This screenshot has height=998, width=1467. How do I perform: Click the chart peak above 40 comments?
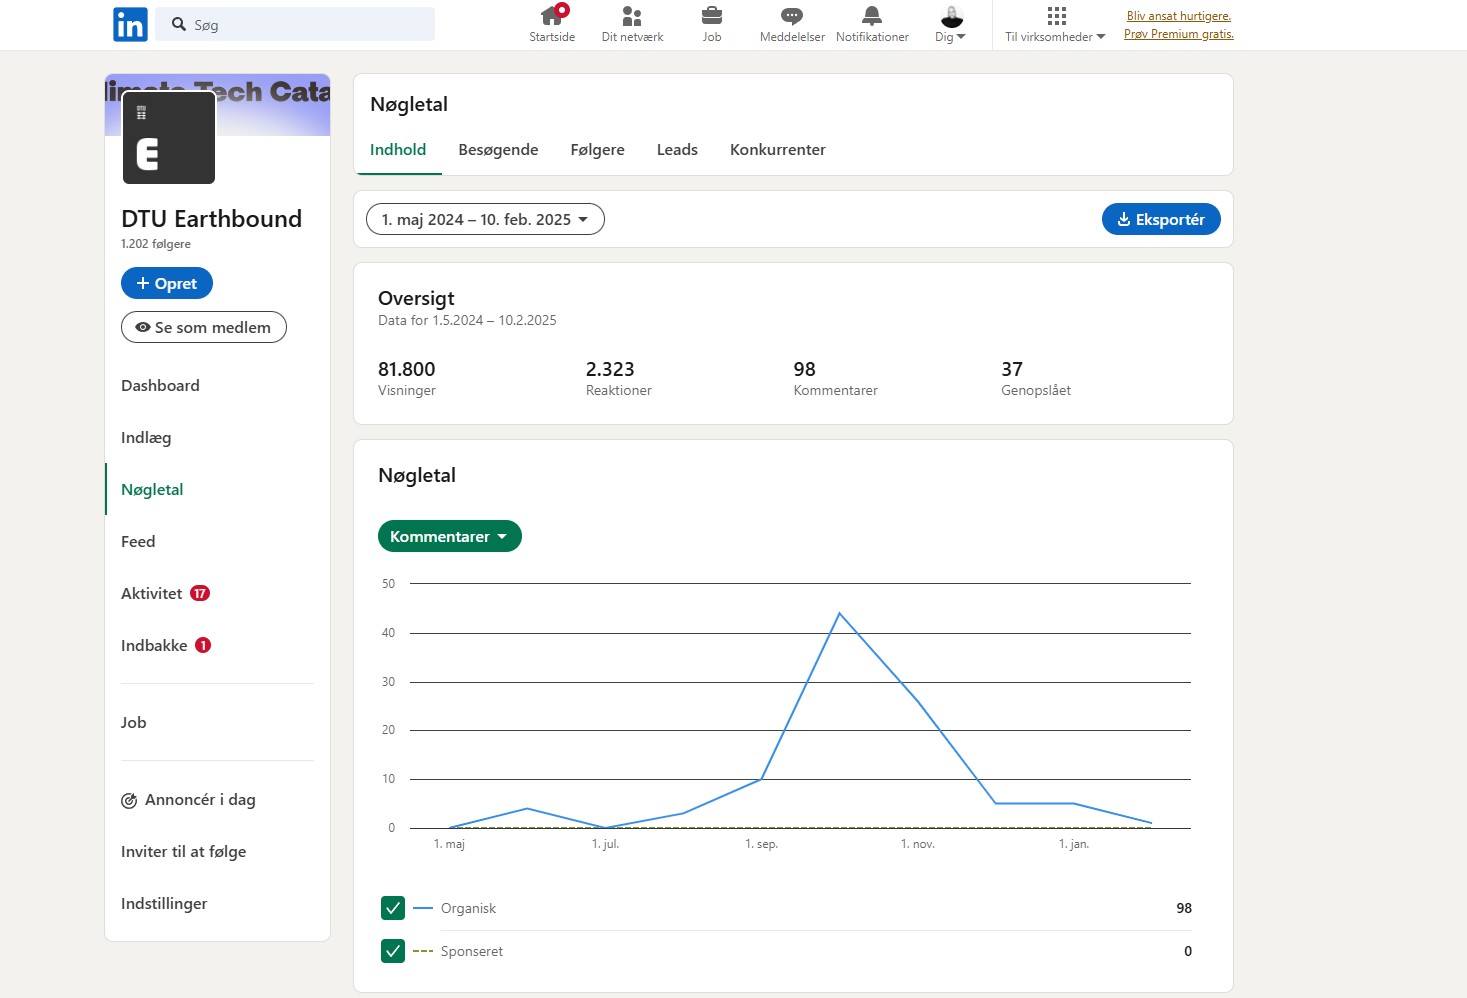click(x=839, y=613)
